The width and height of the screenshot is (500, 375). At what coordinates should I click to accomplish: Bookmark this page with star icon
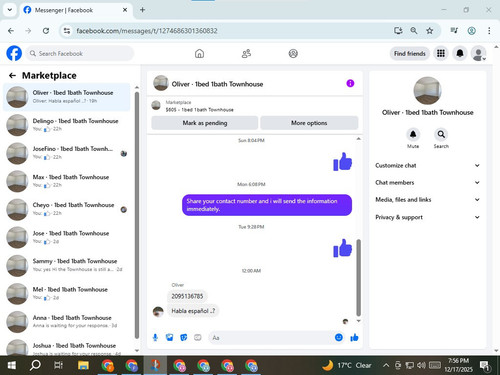430,31
